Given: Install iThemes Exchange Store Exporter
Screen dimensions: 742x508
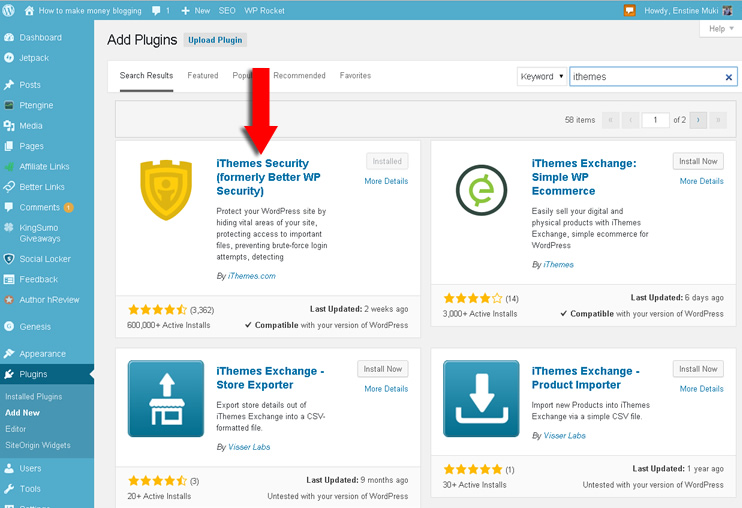Looking at the screenshot, I should (x=382, y=369).
